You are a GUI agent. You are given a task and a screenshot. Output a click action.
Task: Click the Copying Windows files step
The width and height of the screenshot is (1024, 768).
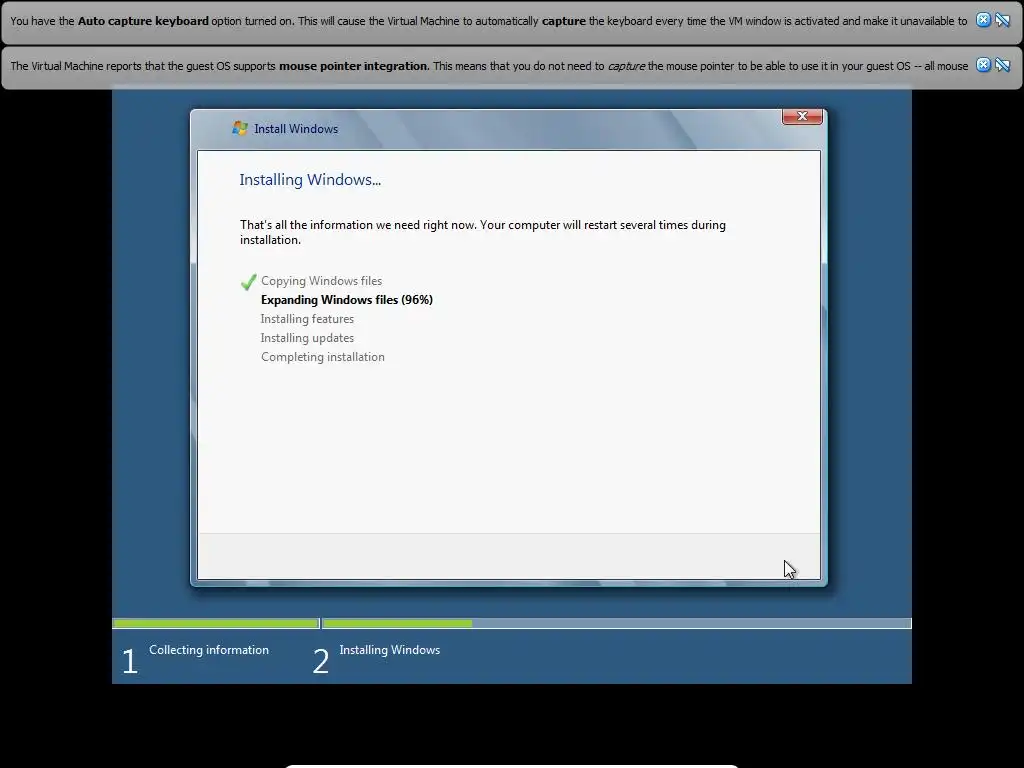pos(321,281)
